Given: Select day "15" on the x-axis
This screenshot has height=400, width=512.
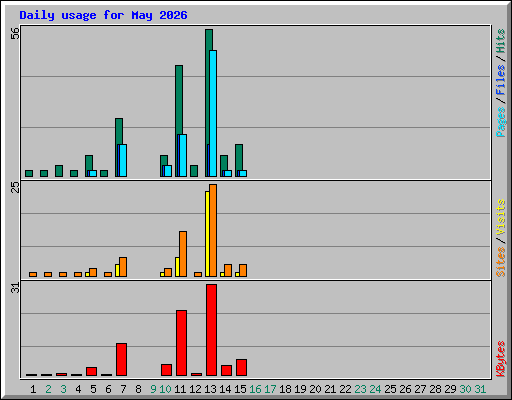Looking at the screenshot, I should [240, 389].
